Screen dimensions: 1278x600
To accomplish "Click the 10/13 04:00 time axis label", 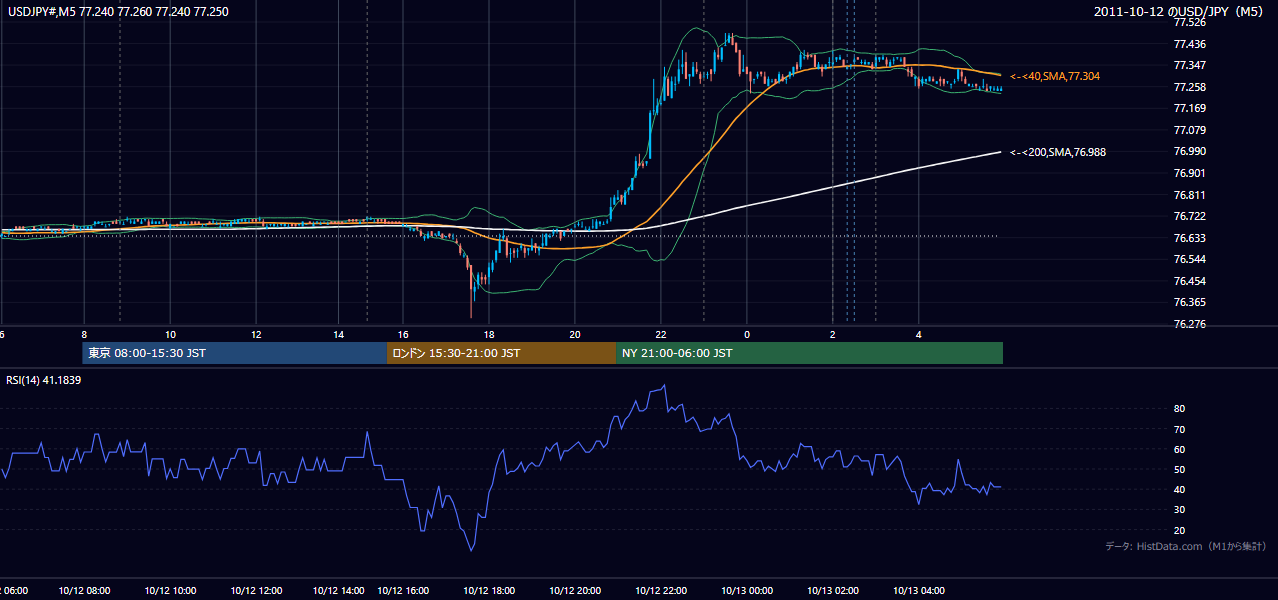I will (x=919, y=591).
